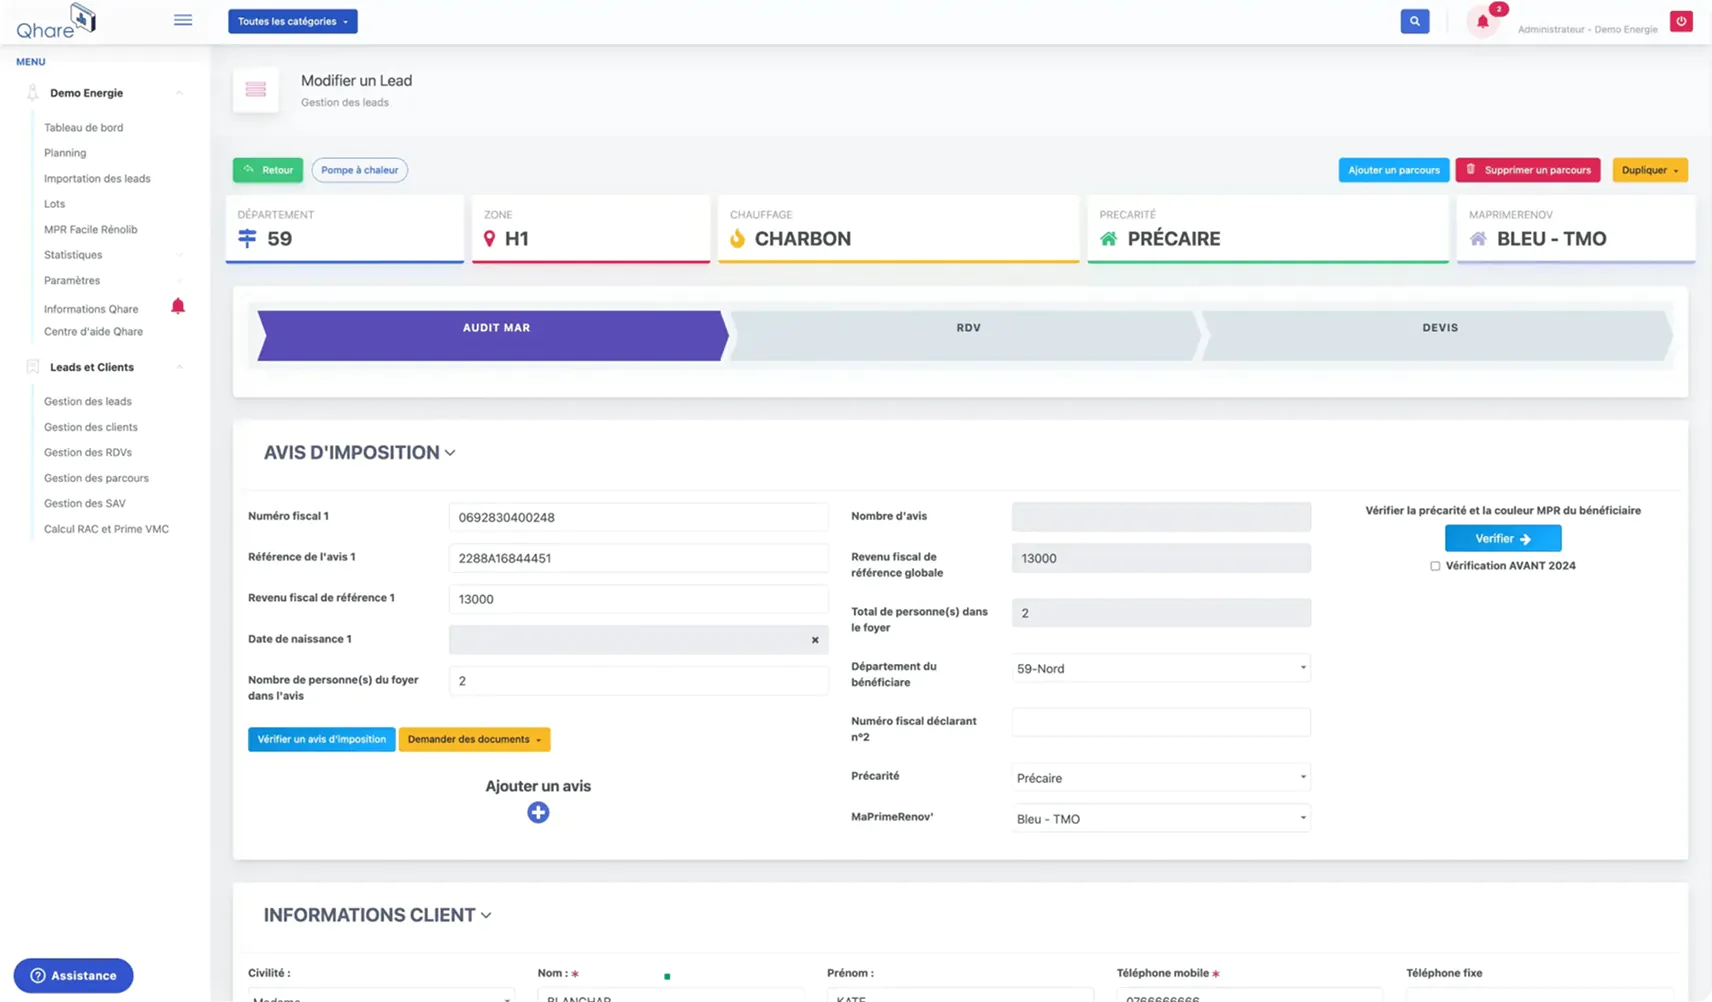Clear the Date de naissance field with the x
The image size is (1712, 1002).
(815, 640)
